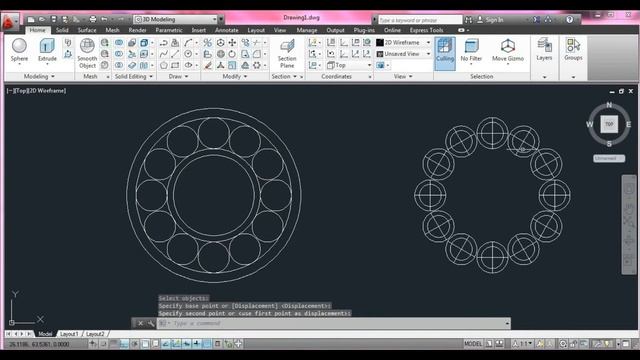Click the binoculars search icon
This screenshot has width=640, height=360.
469,20
